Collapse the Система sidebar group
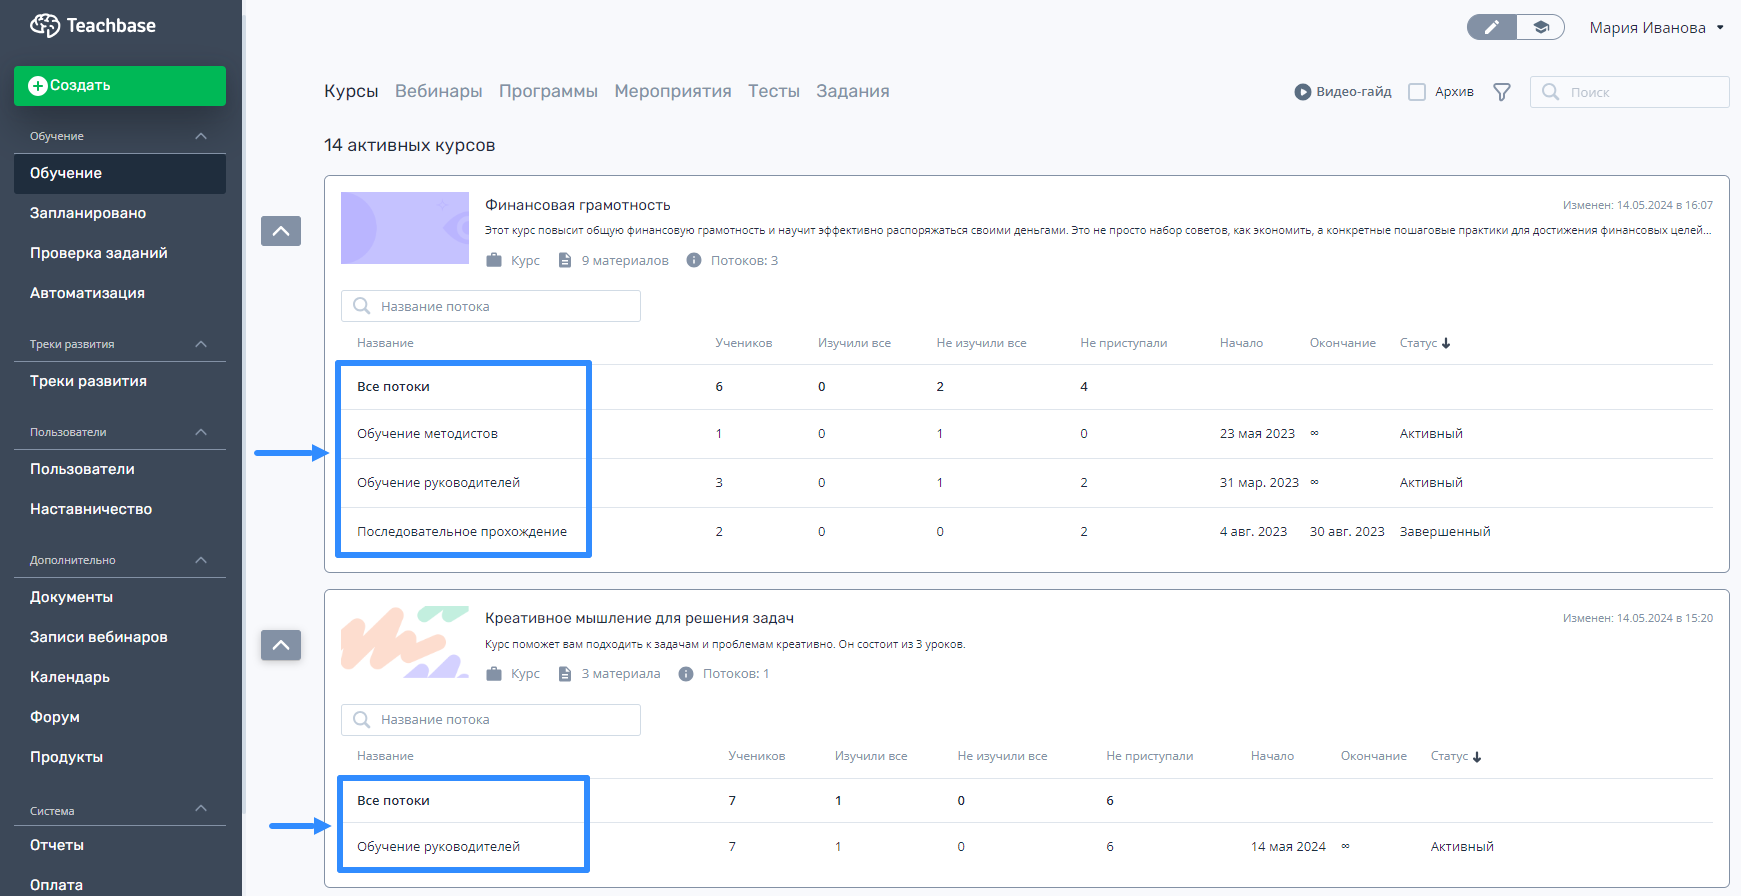The width and height of the screenshot is (1741, 896). coord(201,808)
